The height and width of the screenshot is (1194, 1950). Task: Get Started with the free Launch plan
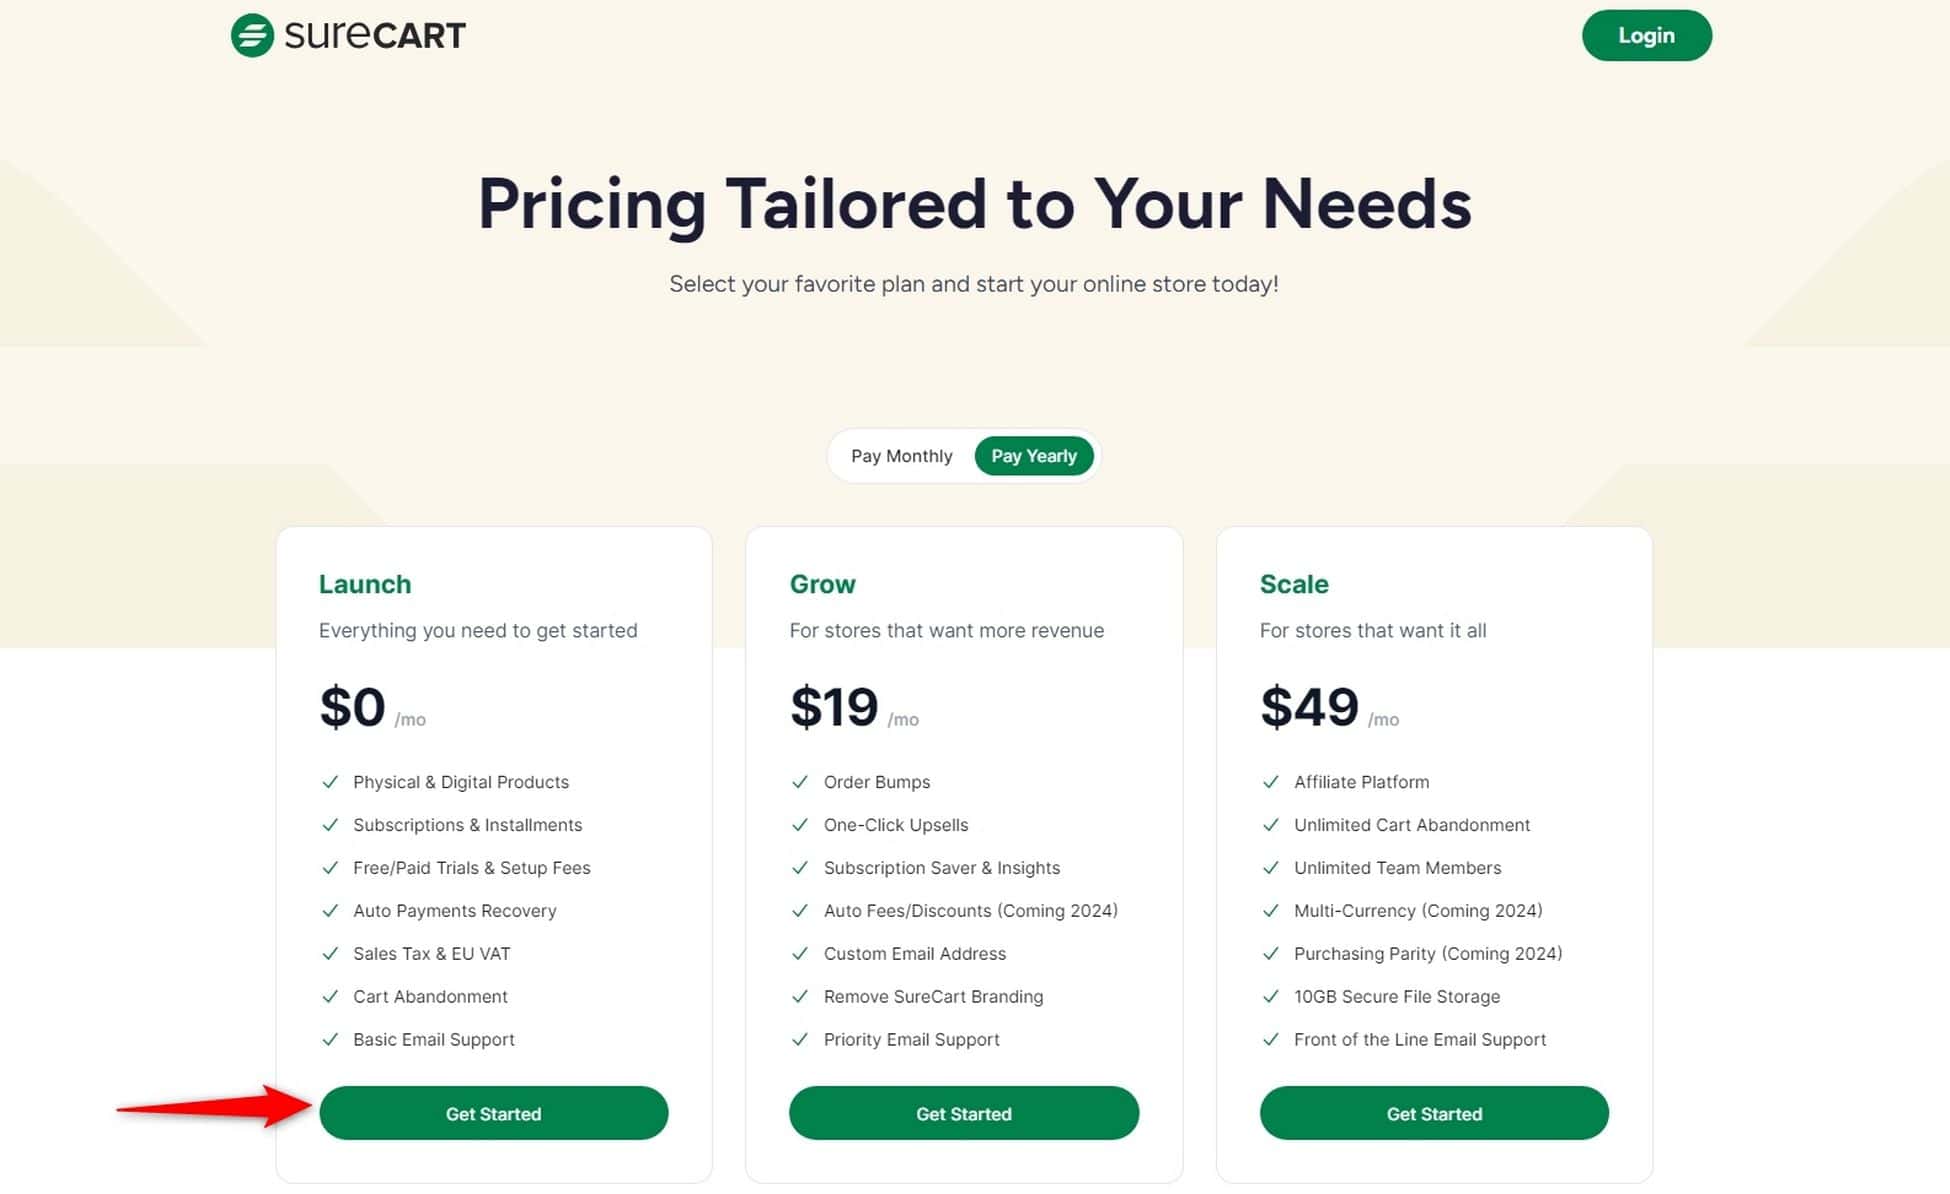point(494,1113)
